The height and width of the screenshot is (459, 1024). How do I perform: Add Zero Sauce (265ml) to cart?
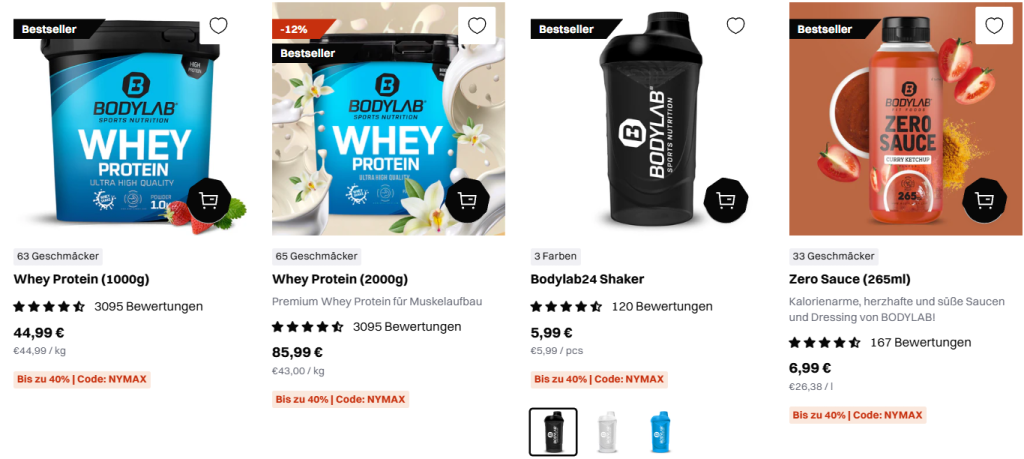(984, 200)
